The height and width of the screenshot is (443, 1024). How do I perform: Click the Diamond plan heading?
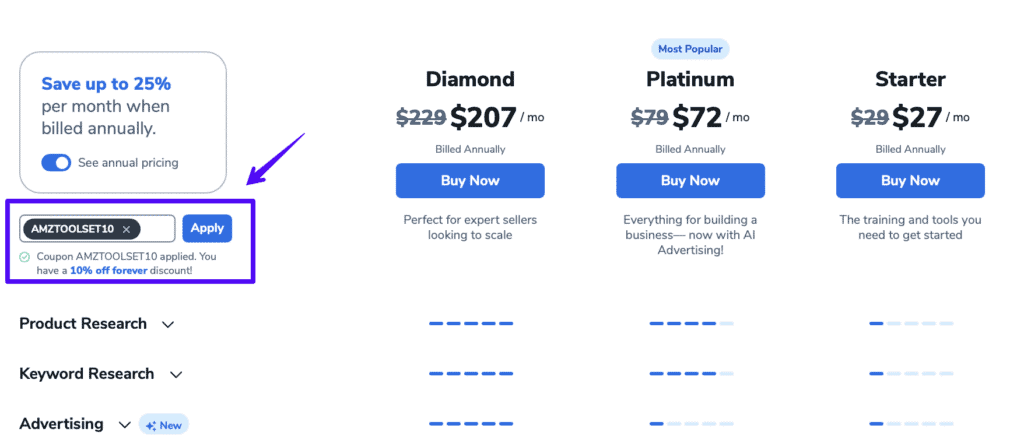[x=470, y=79]
